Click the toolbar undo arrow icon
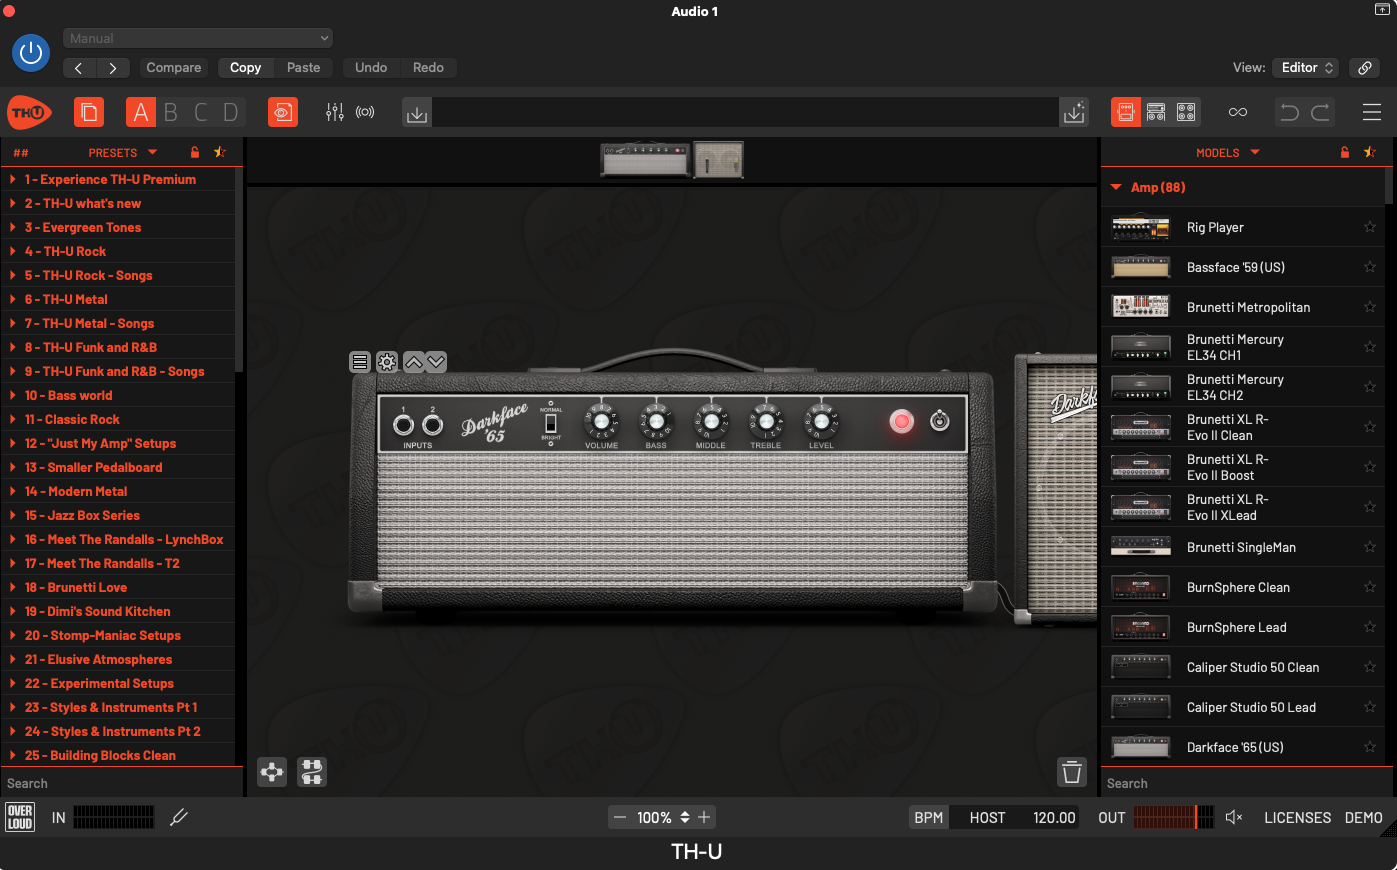The width and height of the screenshot is (1397, 870). click(x=1290, y=112)
